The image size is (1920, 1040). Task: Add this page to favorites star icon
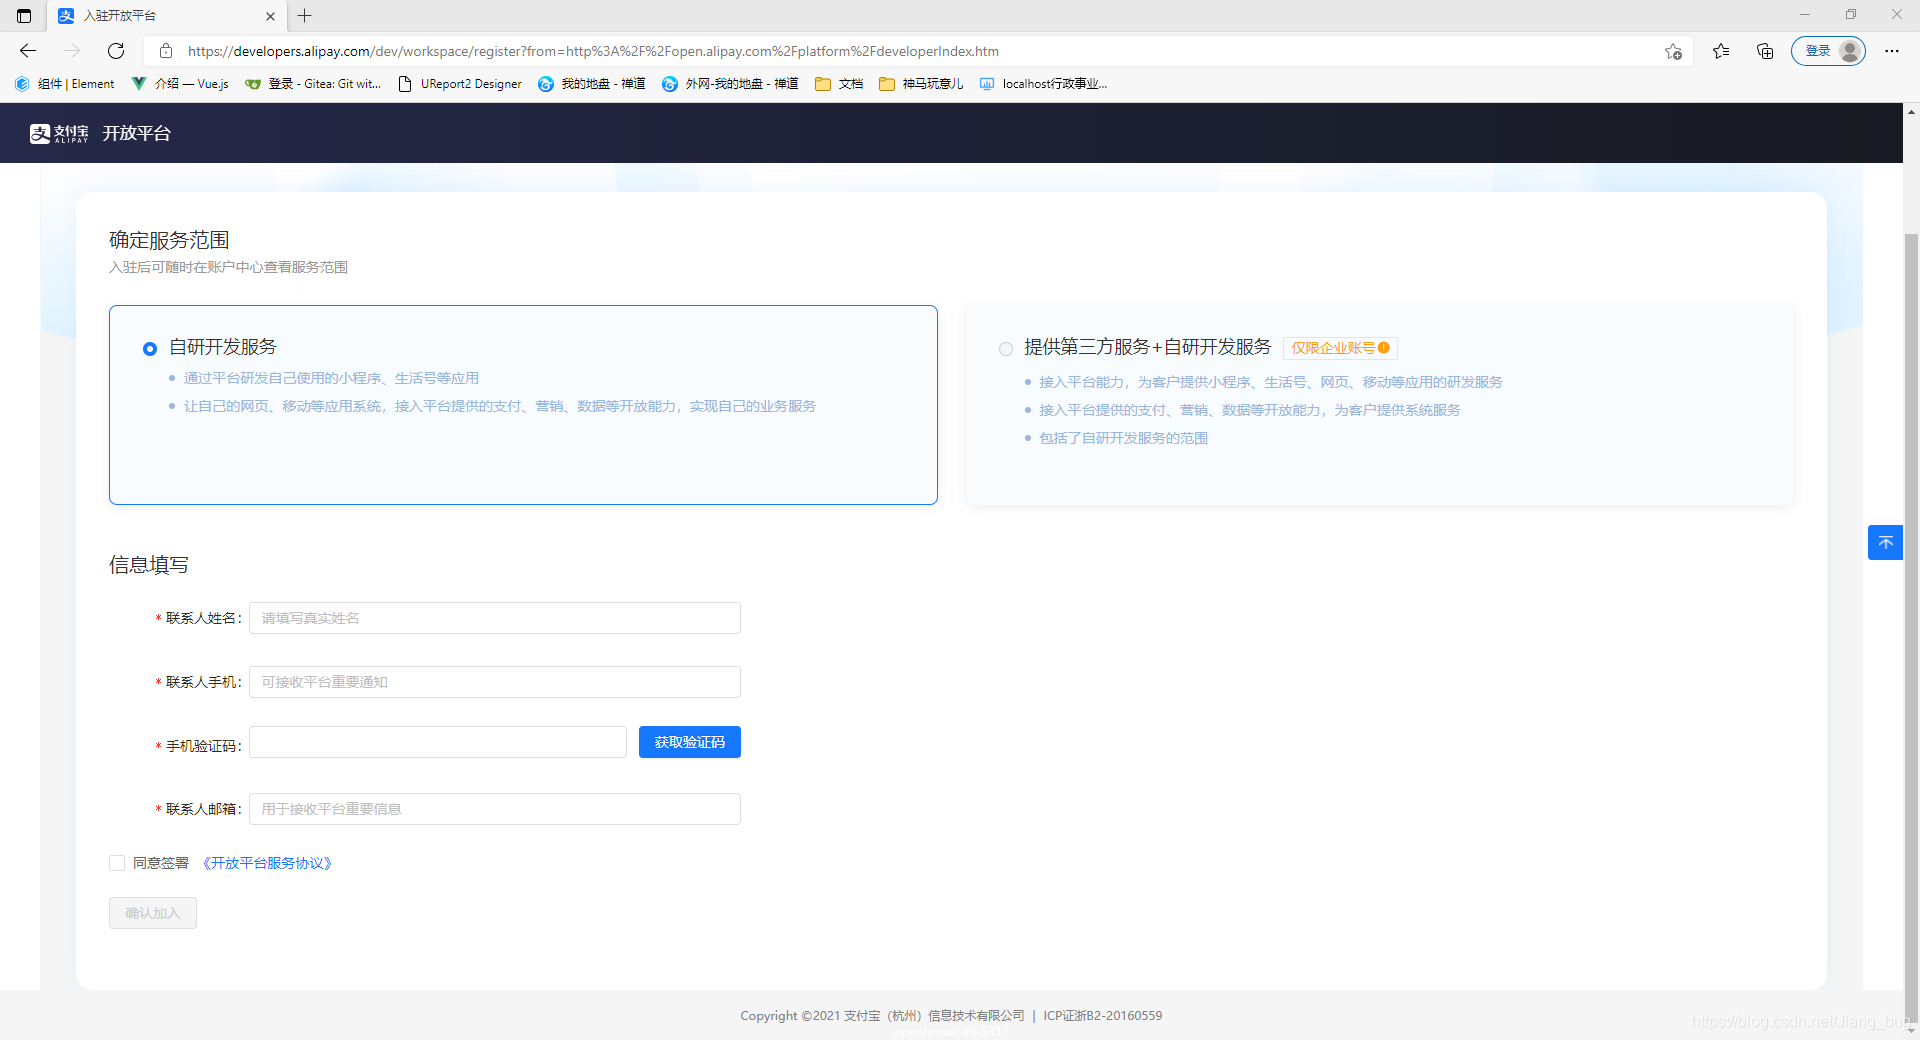pyautogui.click(x=1673, y=51)
